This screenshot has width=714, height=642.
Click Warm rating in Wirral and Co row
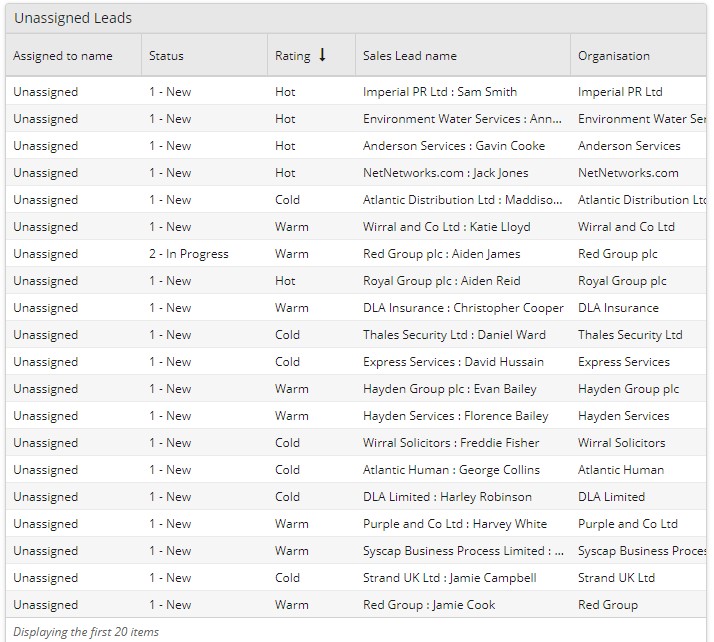pyautogui.click(x=291, y=227)
